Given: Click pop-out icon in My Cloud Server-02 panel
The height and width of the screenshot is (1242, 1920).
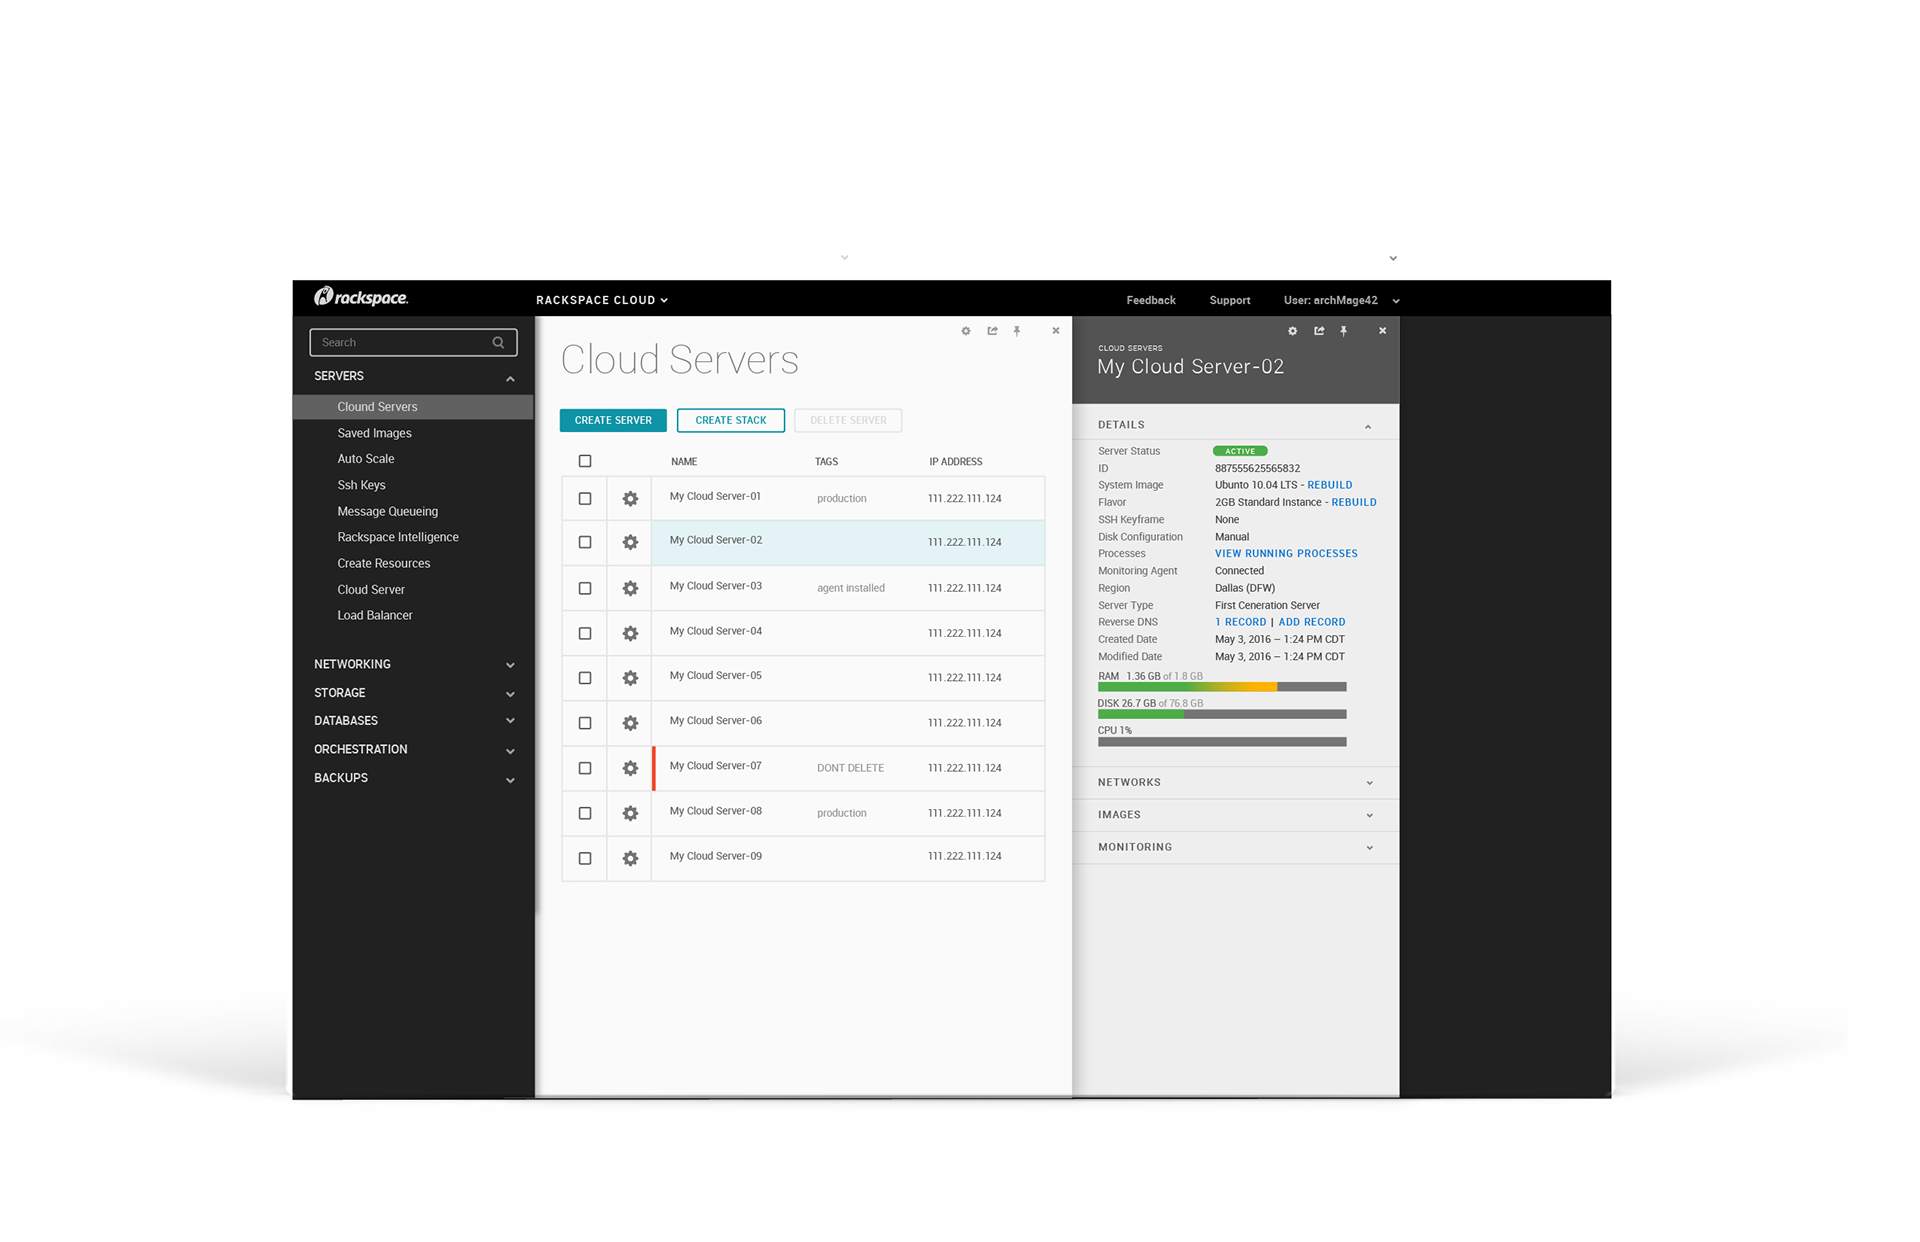Looking at the screenshot, I should pyautogui.click(x=1319, y=331).
